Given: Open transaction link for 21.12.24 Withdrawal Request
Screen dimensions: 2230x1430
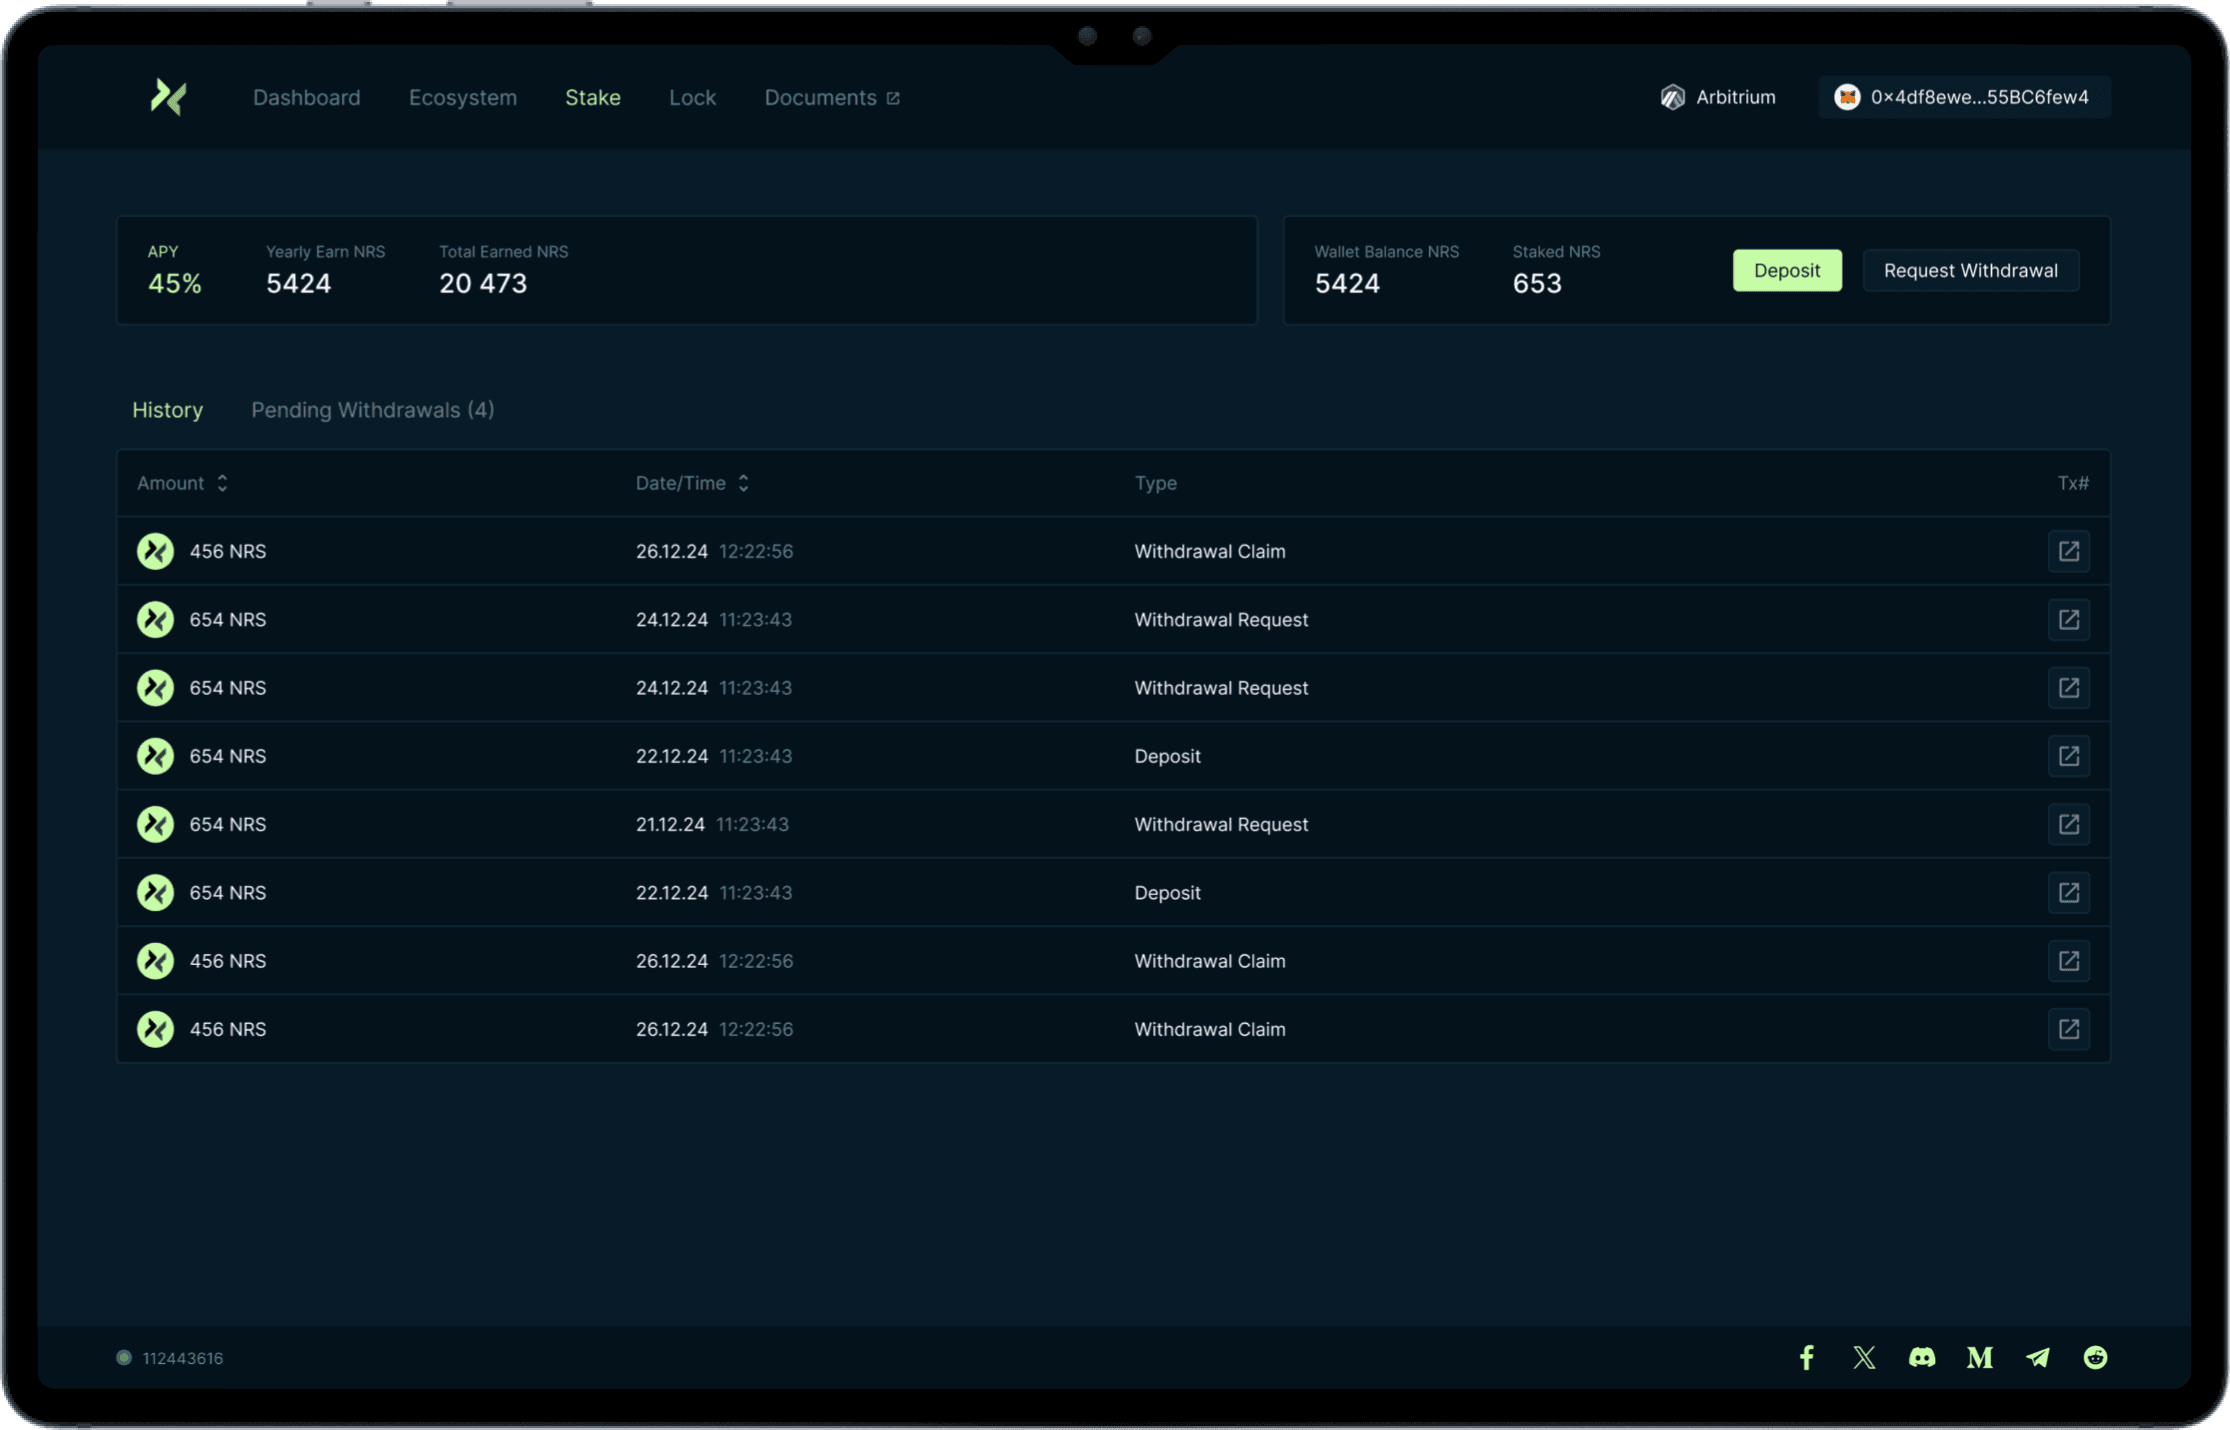Looking at the screenshot, I should 2068,824.
